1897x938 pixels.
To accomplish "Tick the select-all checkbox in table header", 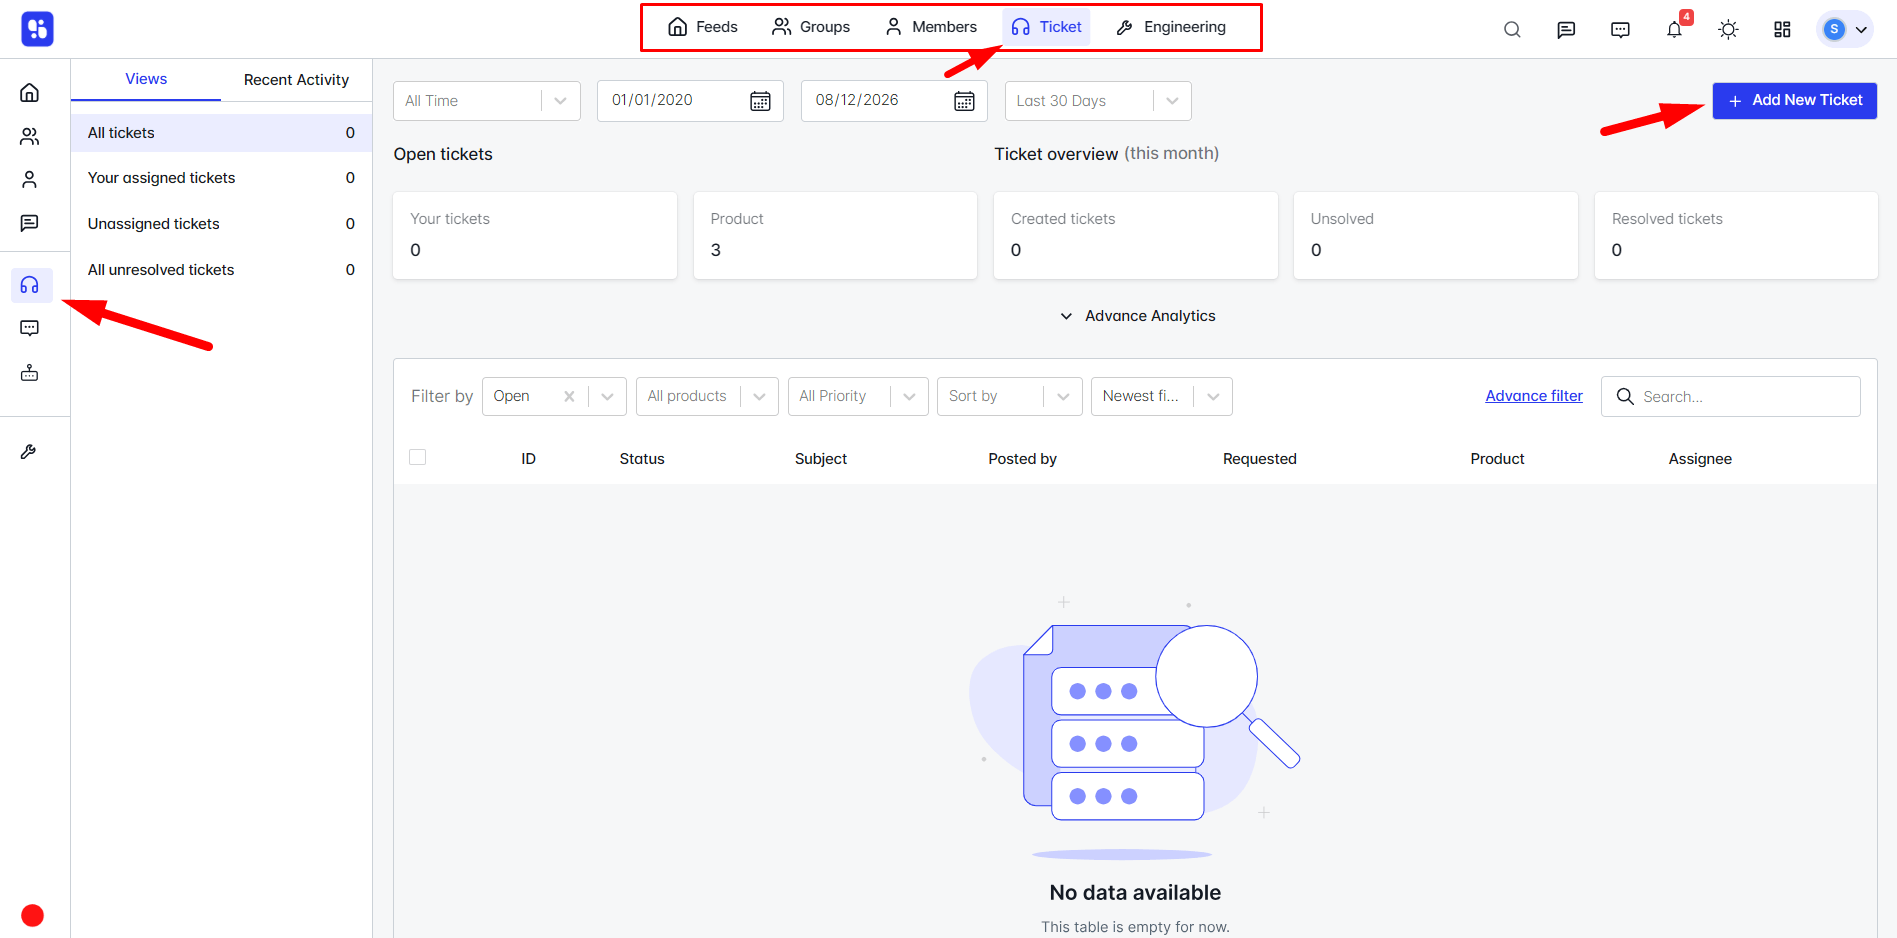I will [x=418, y=457].
